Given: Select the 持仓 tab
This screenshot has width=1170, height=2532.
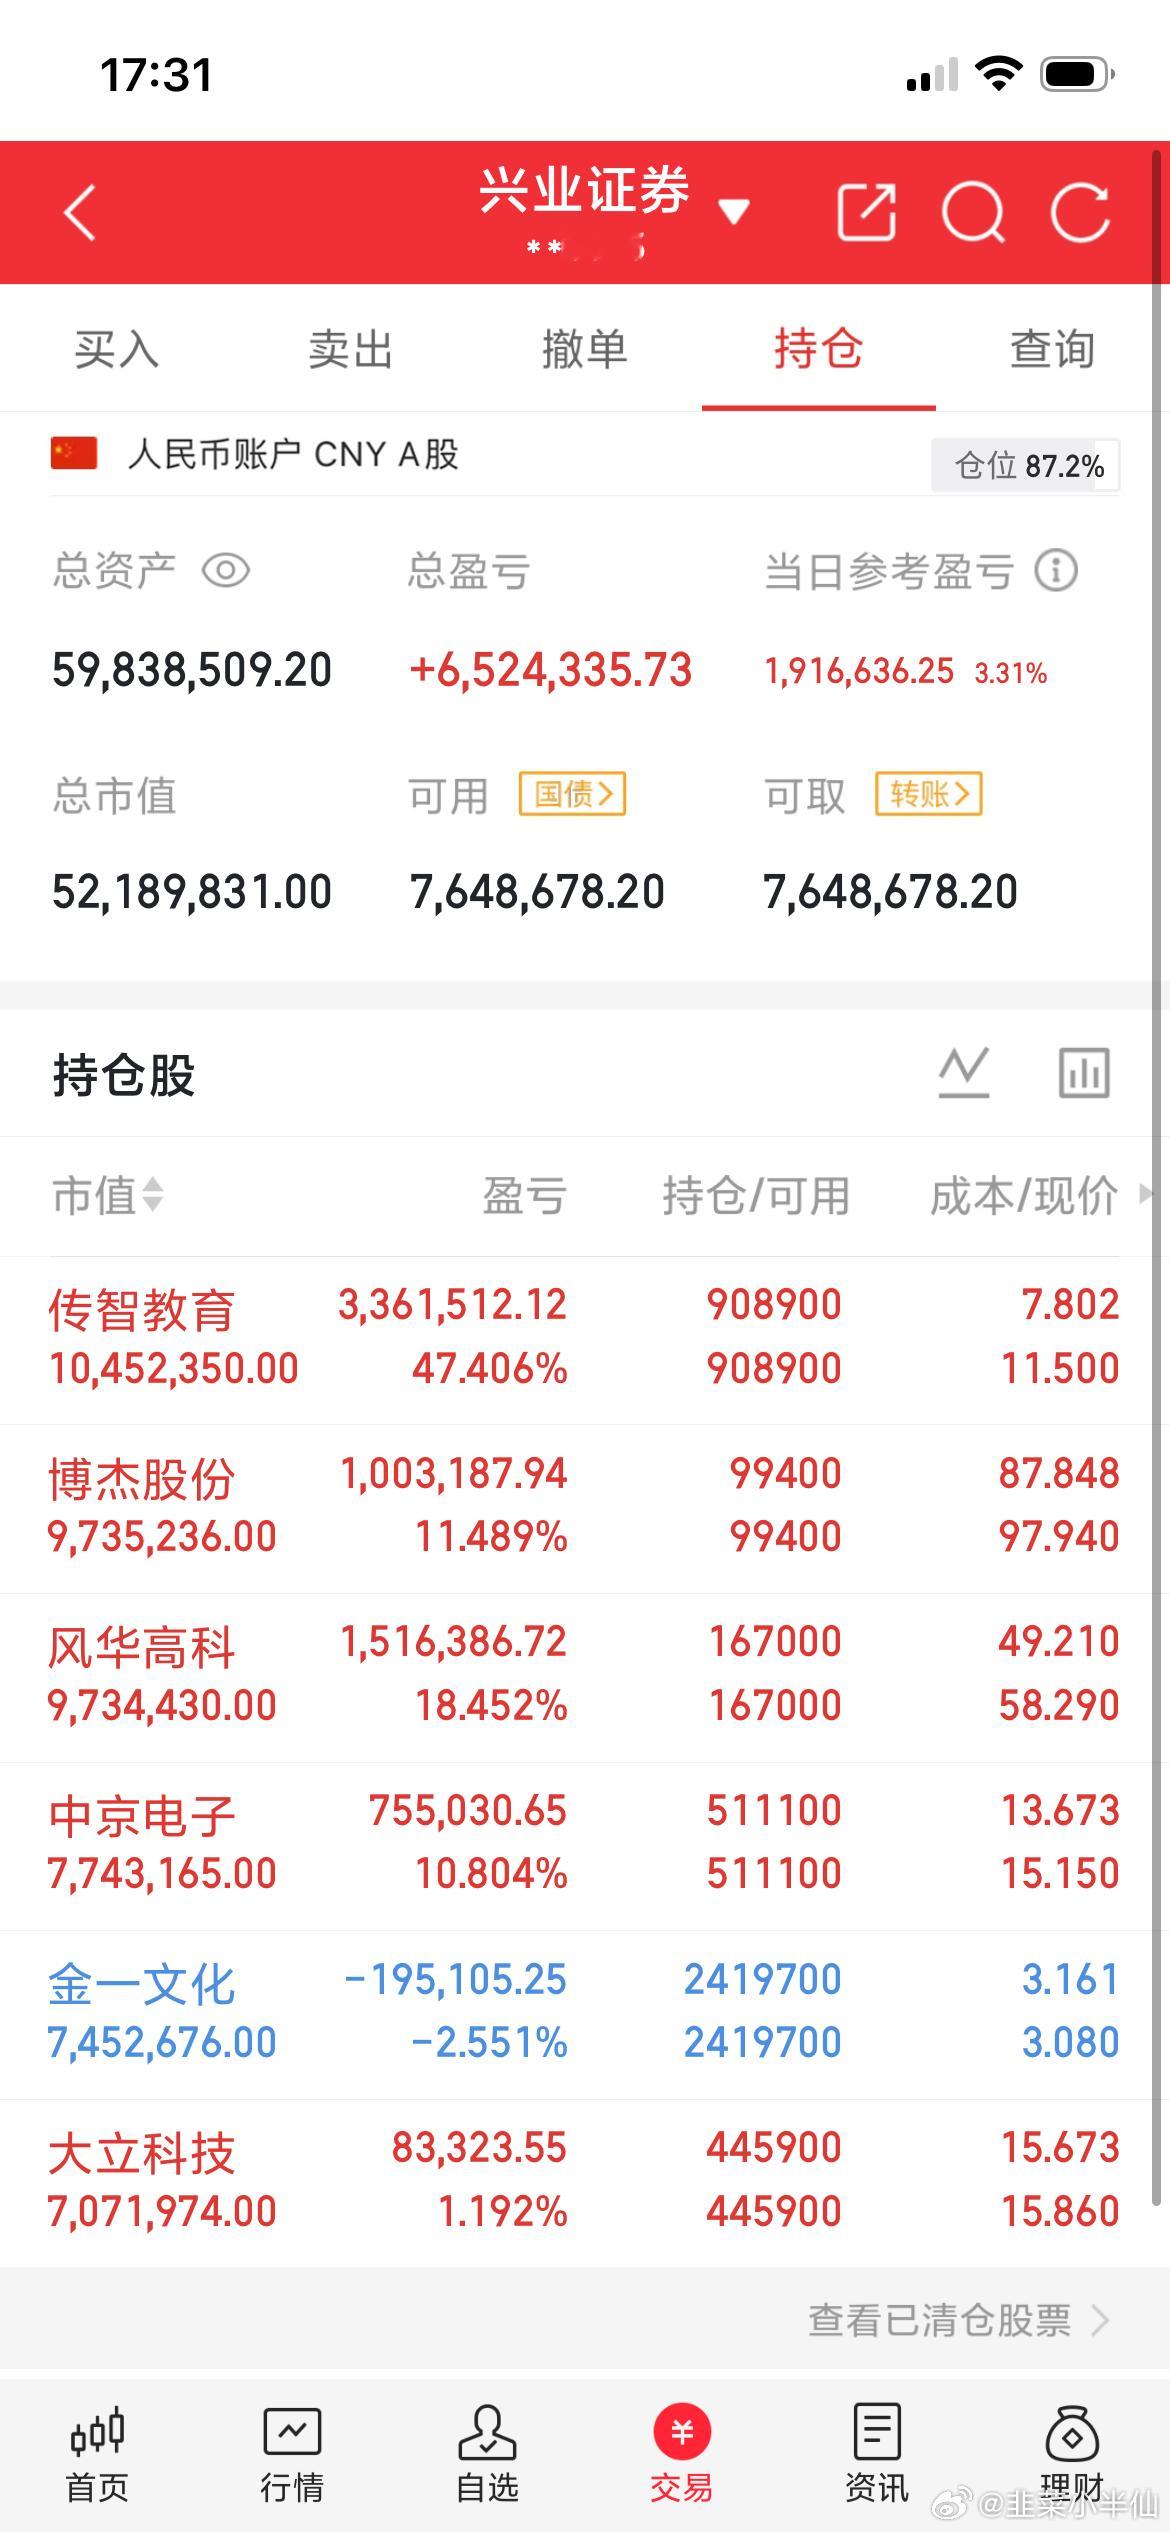Looking at the screenshot, I should click(x=818, y=349).
